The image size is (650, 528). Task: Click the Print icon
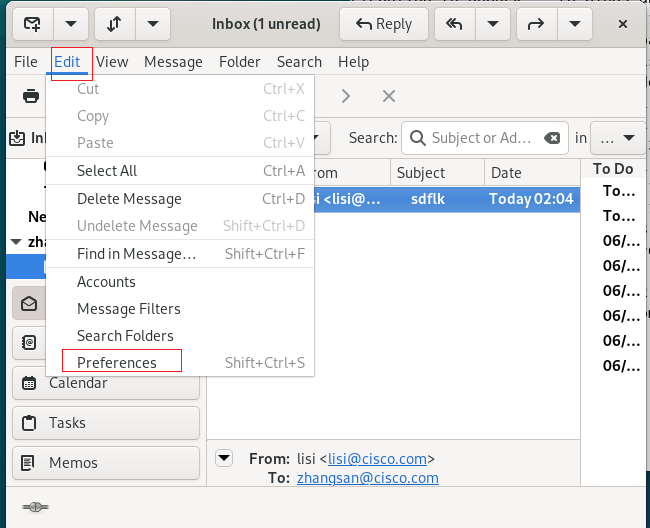pos(31,96)
